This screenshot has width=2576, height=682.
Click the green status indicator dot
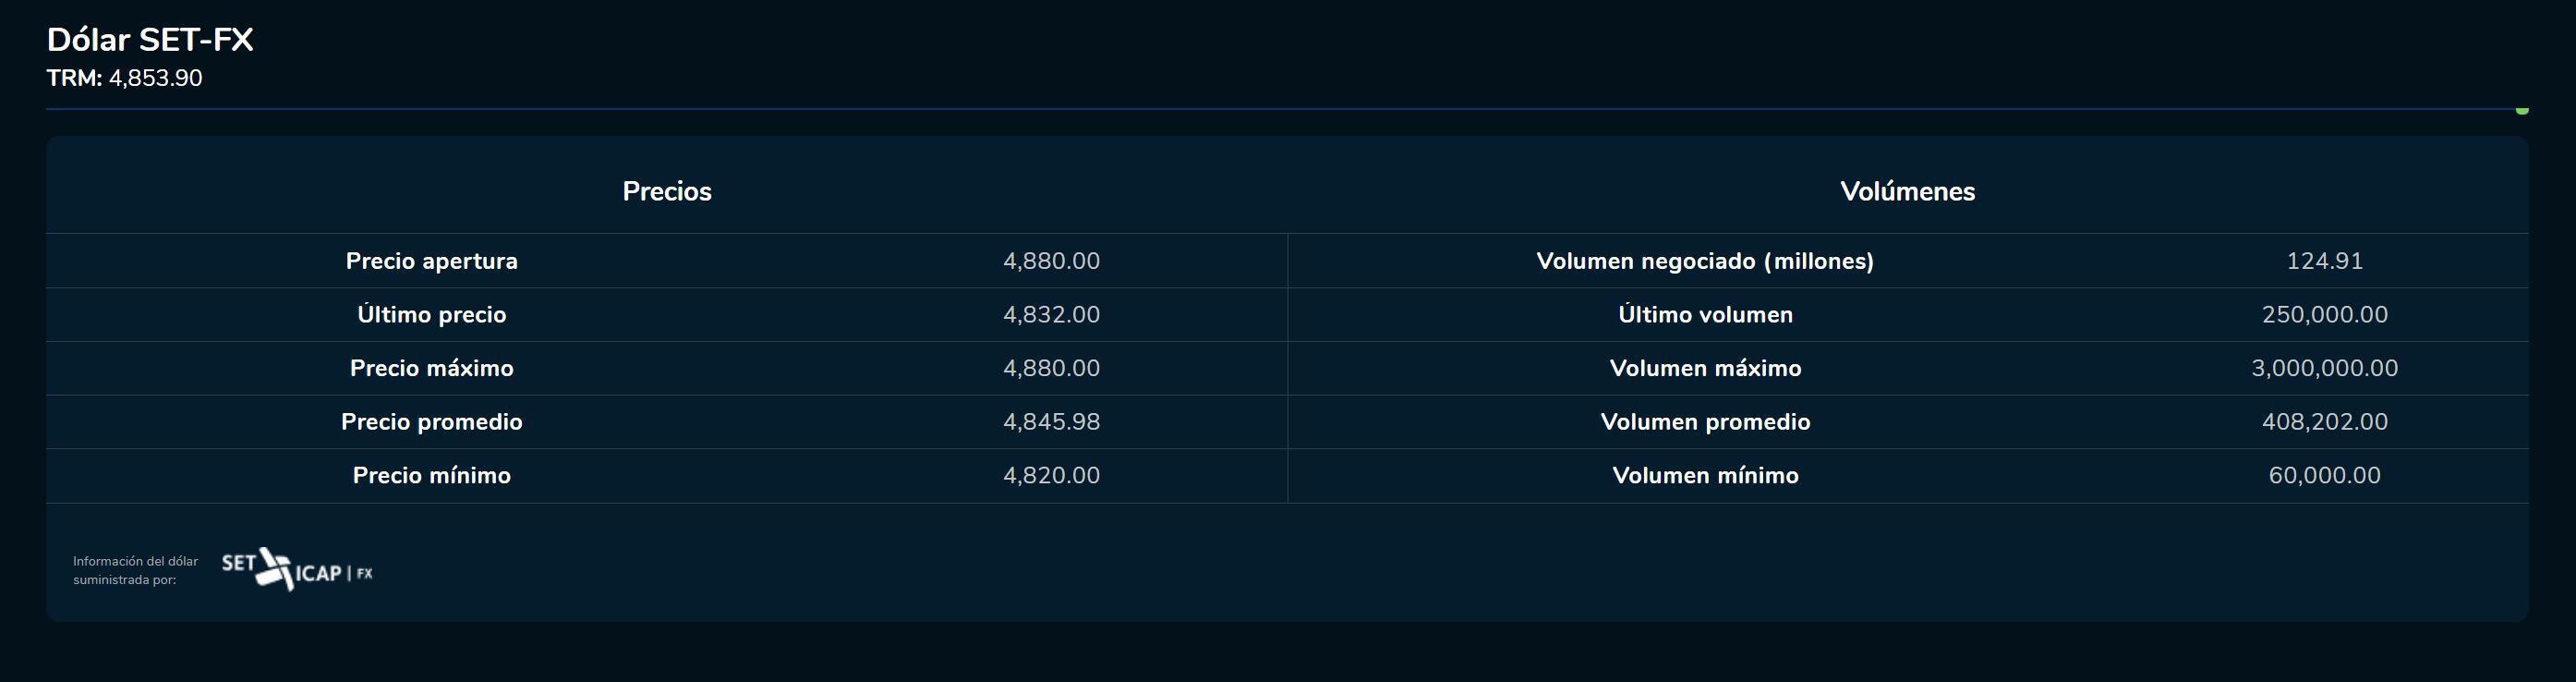point(2521,110)
